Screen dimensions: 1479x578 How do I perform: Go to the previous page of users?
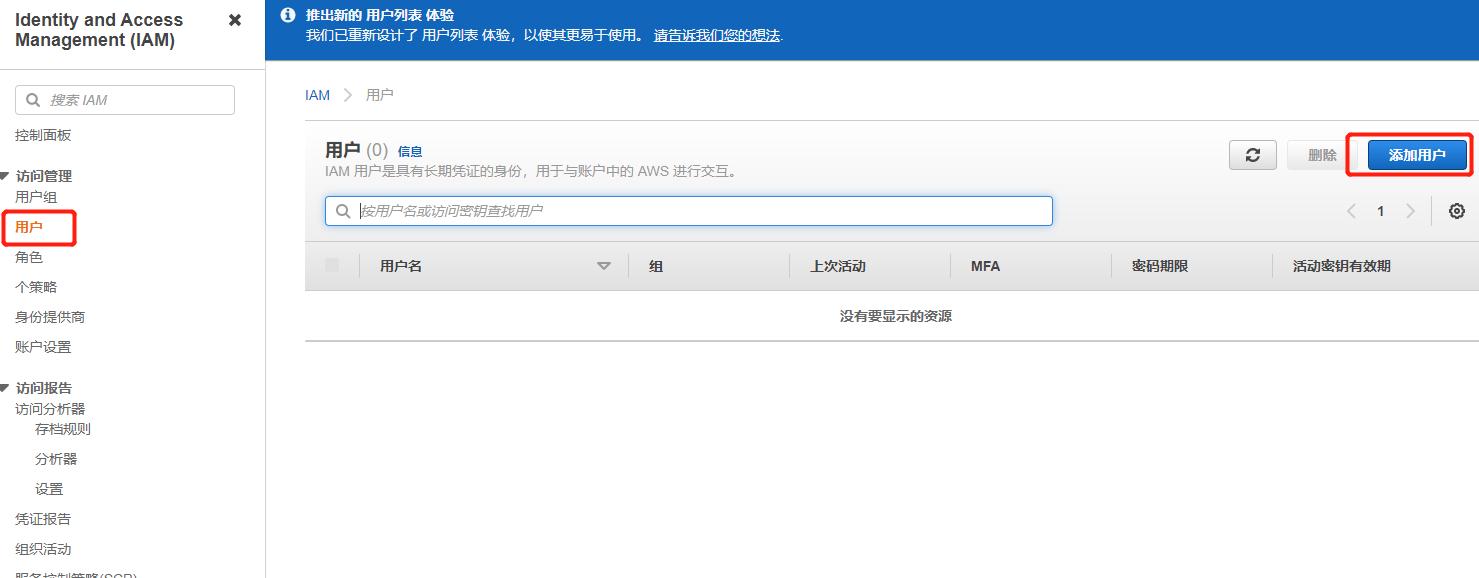coord(1351,211)
